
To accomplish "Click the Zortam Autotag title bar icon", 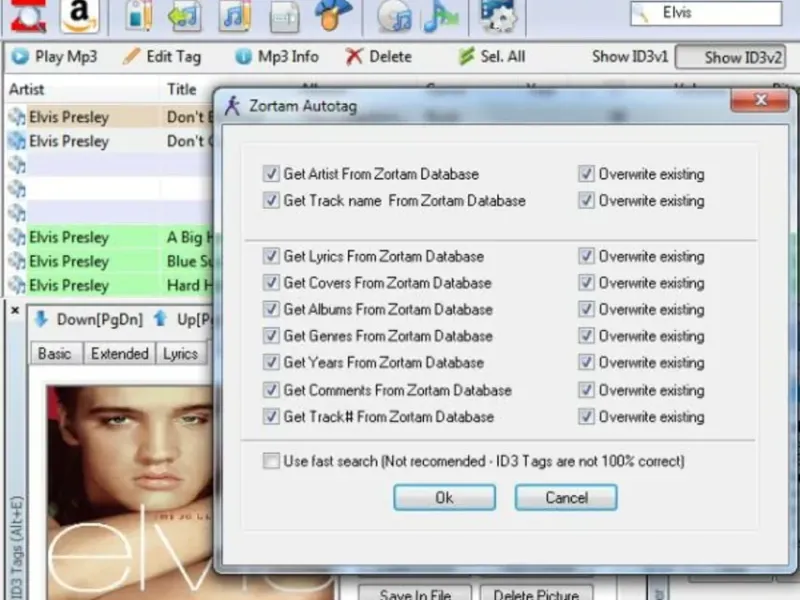I will click(x=233, y=106).
